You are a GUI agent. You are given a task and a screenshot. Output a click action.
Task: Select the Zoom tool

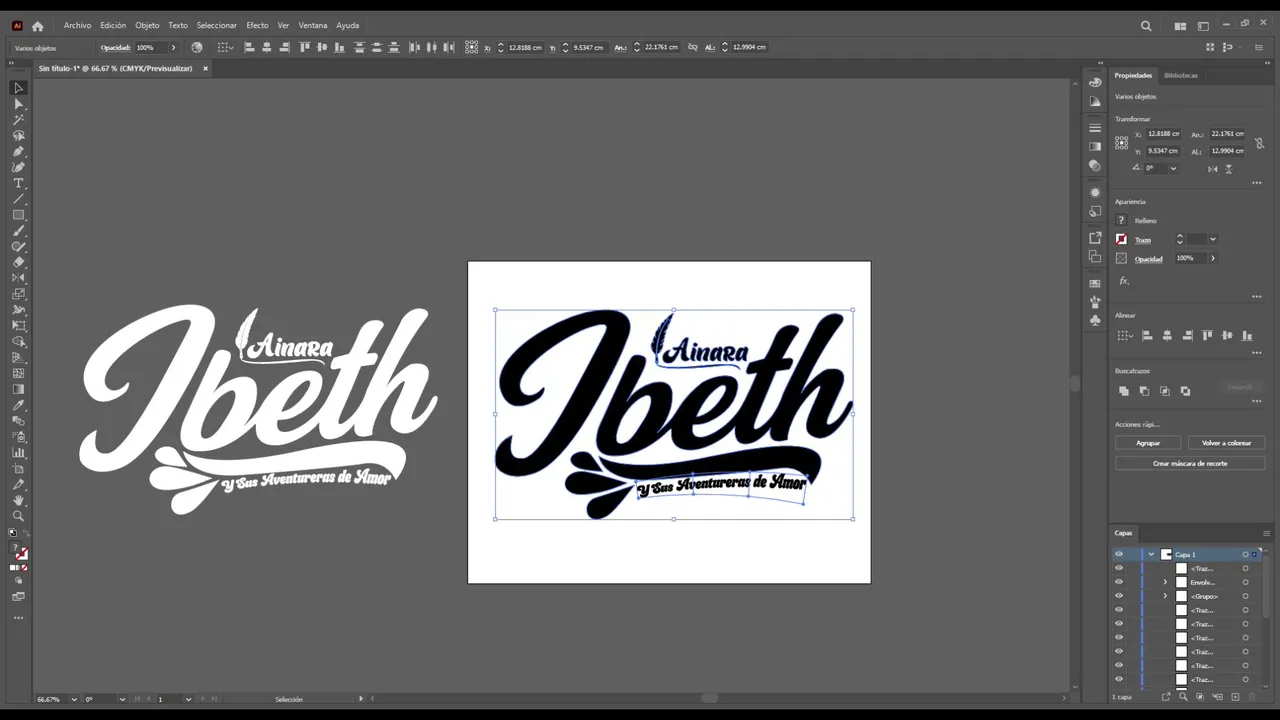click(18, 516)
